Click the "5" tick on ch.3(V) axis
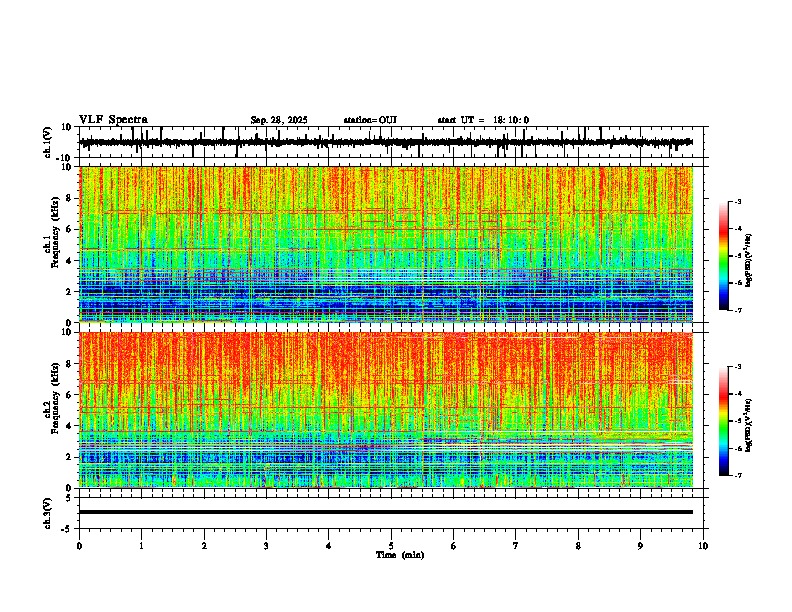The width and height of the screenshot is (792, 612). click(69, 497)
